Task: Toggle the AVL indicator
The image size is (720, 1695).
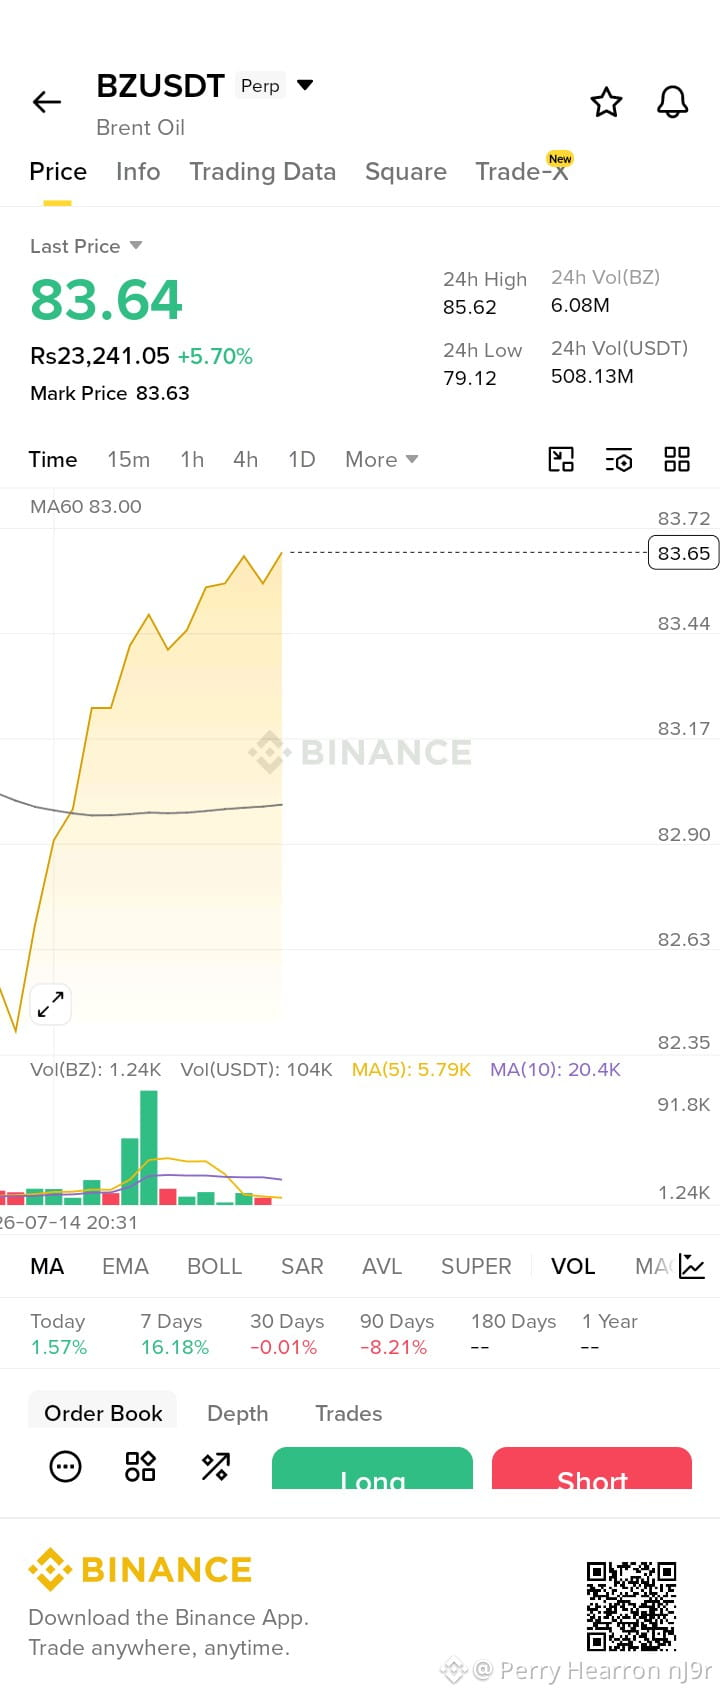Action: (x=382, y=1266)
